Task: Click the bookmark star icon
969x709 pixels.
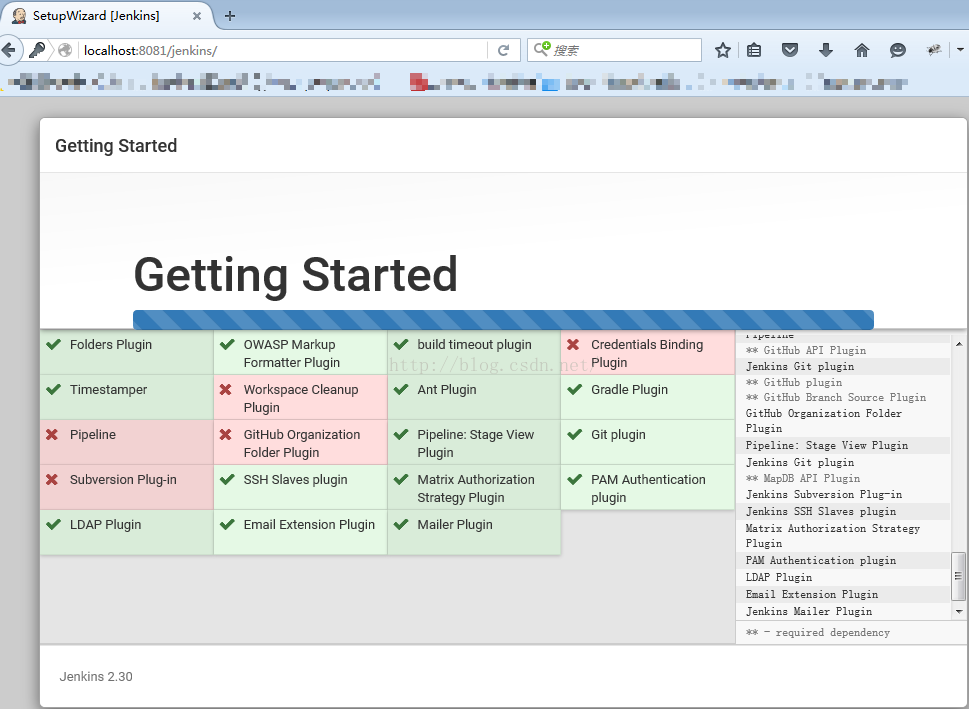Action: (x=722, y=51)
